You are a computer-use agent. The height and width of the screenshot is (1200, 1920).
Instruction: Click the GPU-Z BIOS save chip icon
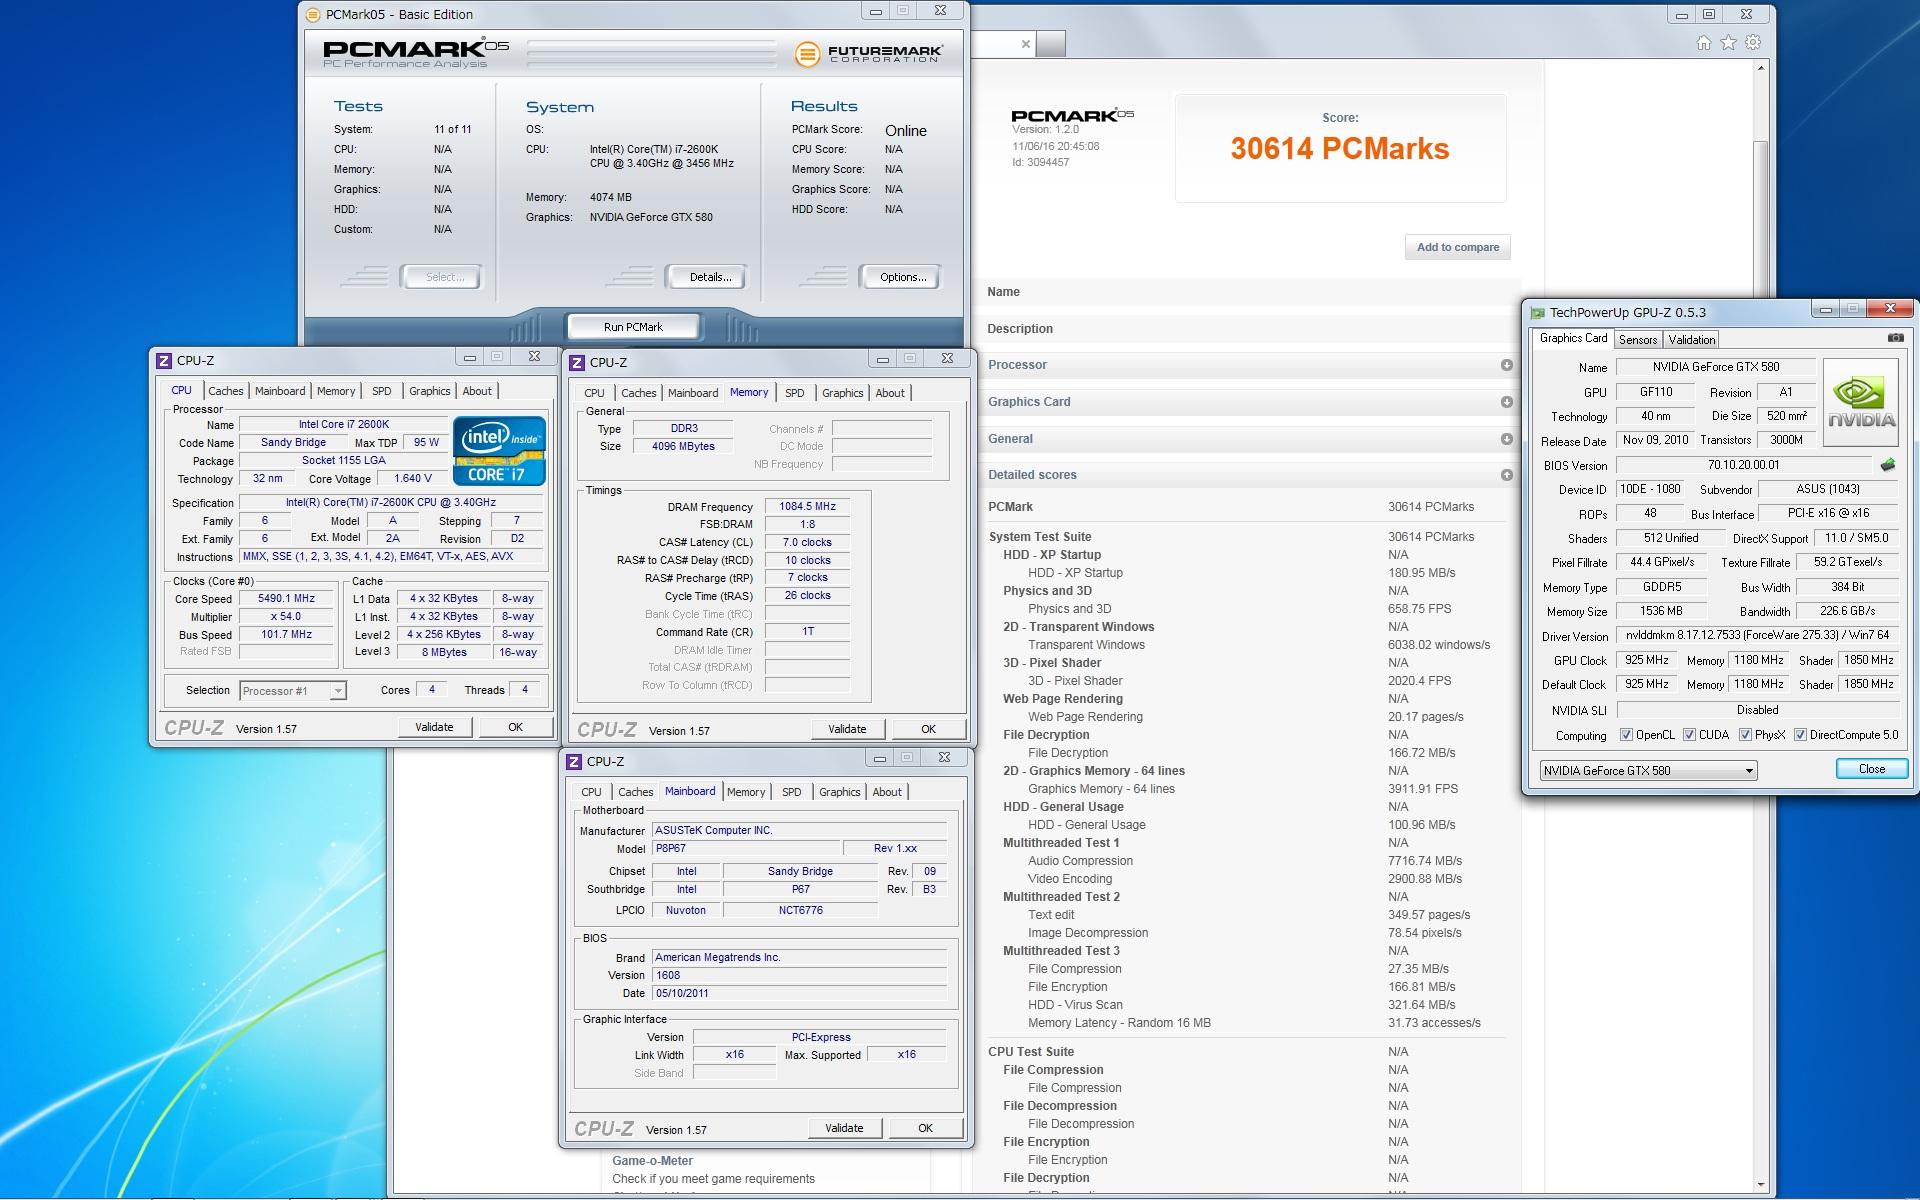pos(1888,465)
